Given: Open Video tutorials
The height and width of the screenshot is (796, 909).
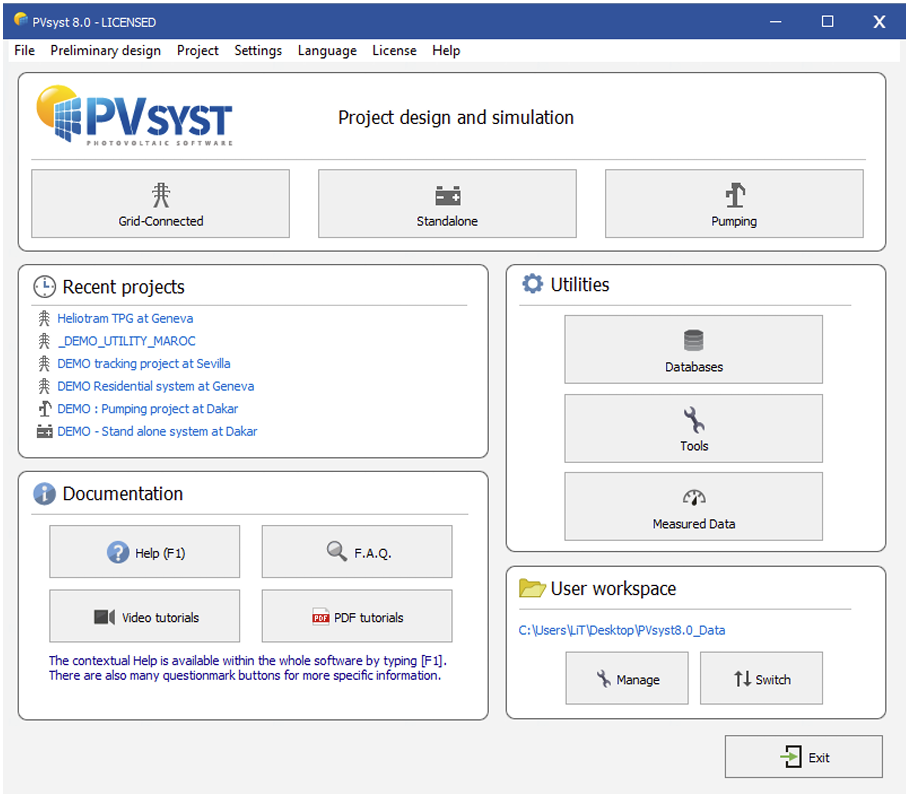Looking at the screenshot, I should click(144, 616).
